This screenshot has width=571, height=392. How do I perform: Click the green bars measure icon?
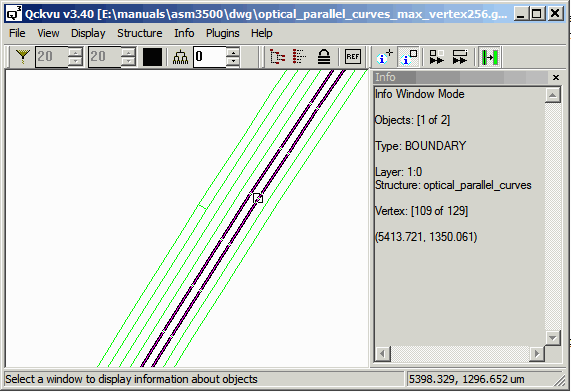490,57
